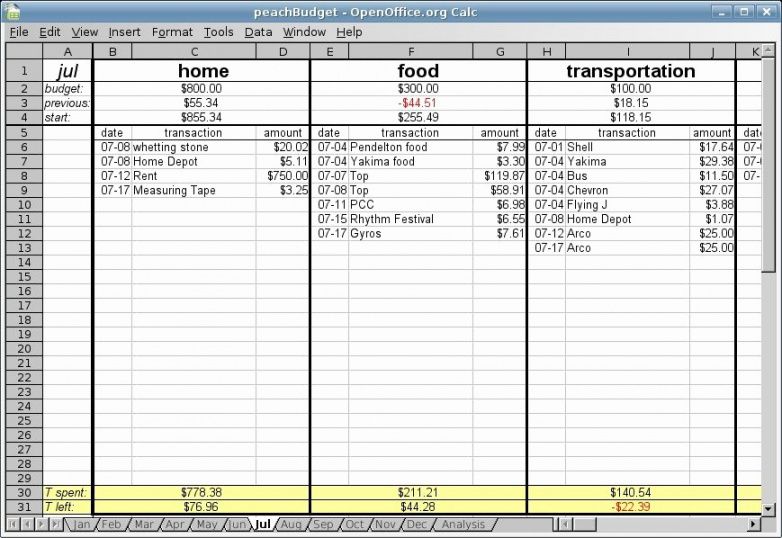Screen dimensions: 782x538
Task: Select row 8 header
Action: (x=21, y=176)
